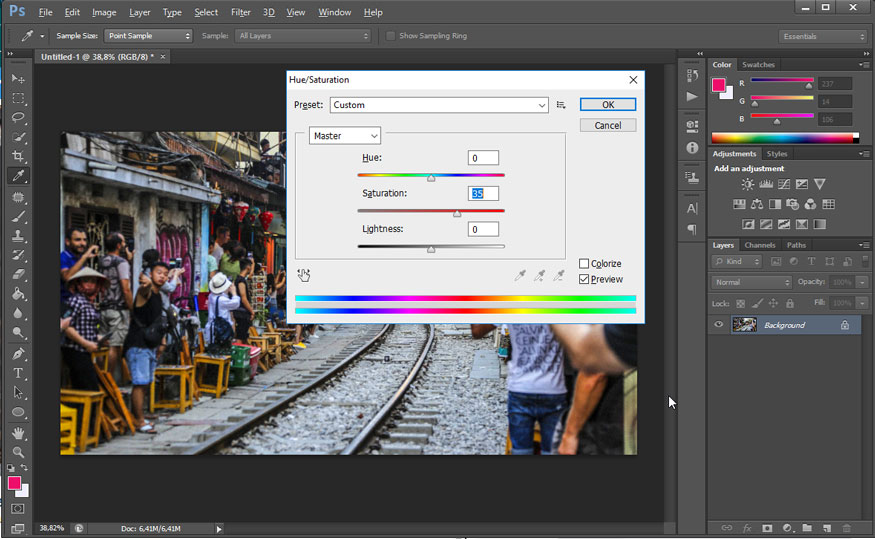Click the Saturation slider handle

(x=457, y=213)
